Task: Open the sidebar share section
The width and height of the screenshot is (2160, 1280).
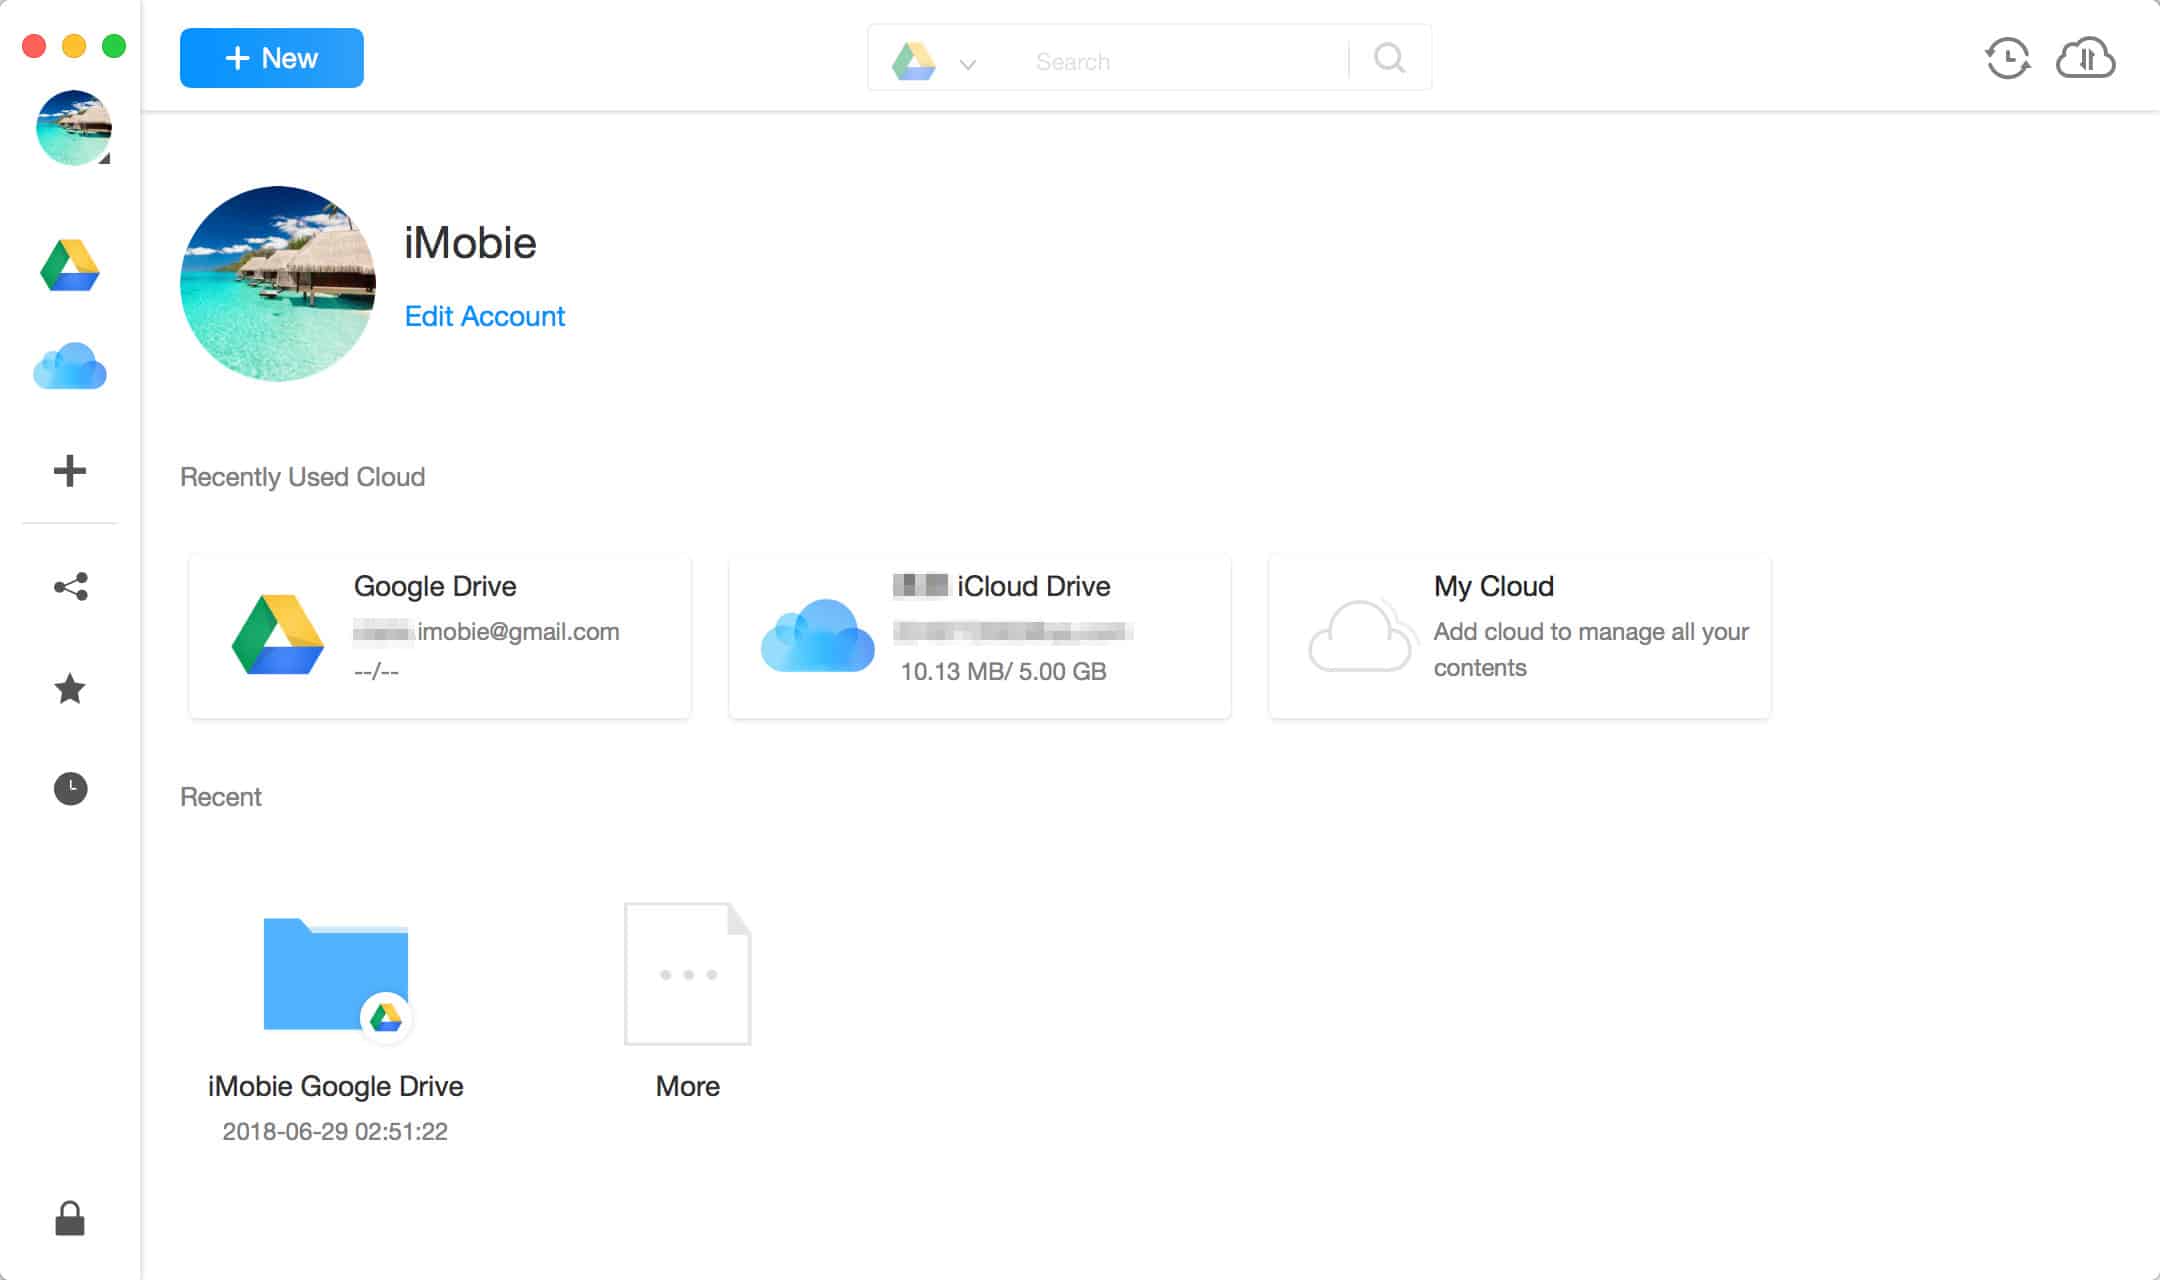Action: pyautogui.click(x=70, y=587)
